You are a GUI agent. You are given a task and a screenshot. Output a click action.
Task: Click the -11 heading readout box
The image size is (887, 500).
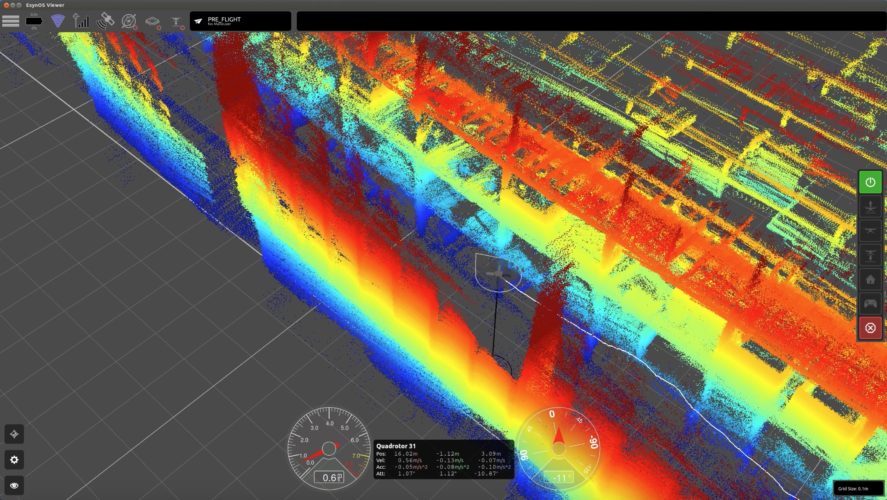pos(559,478)
